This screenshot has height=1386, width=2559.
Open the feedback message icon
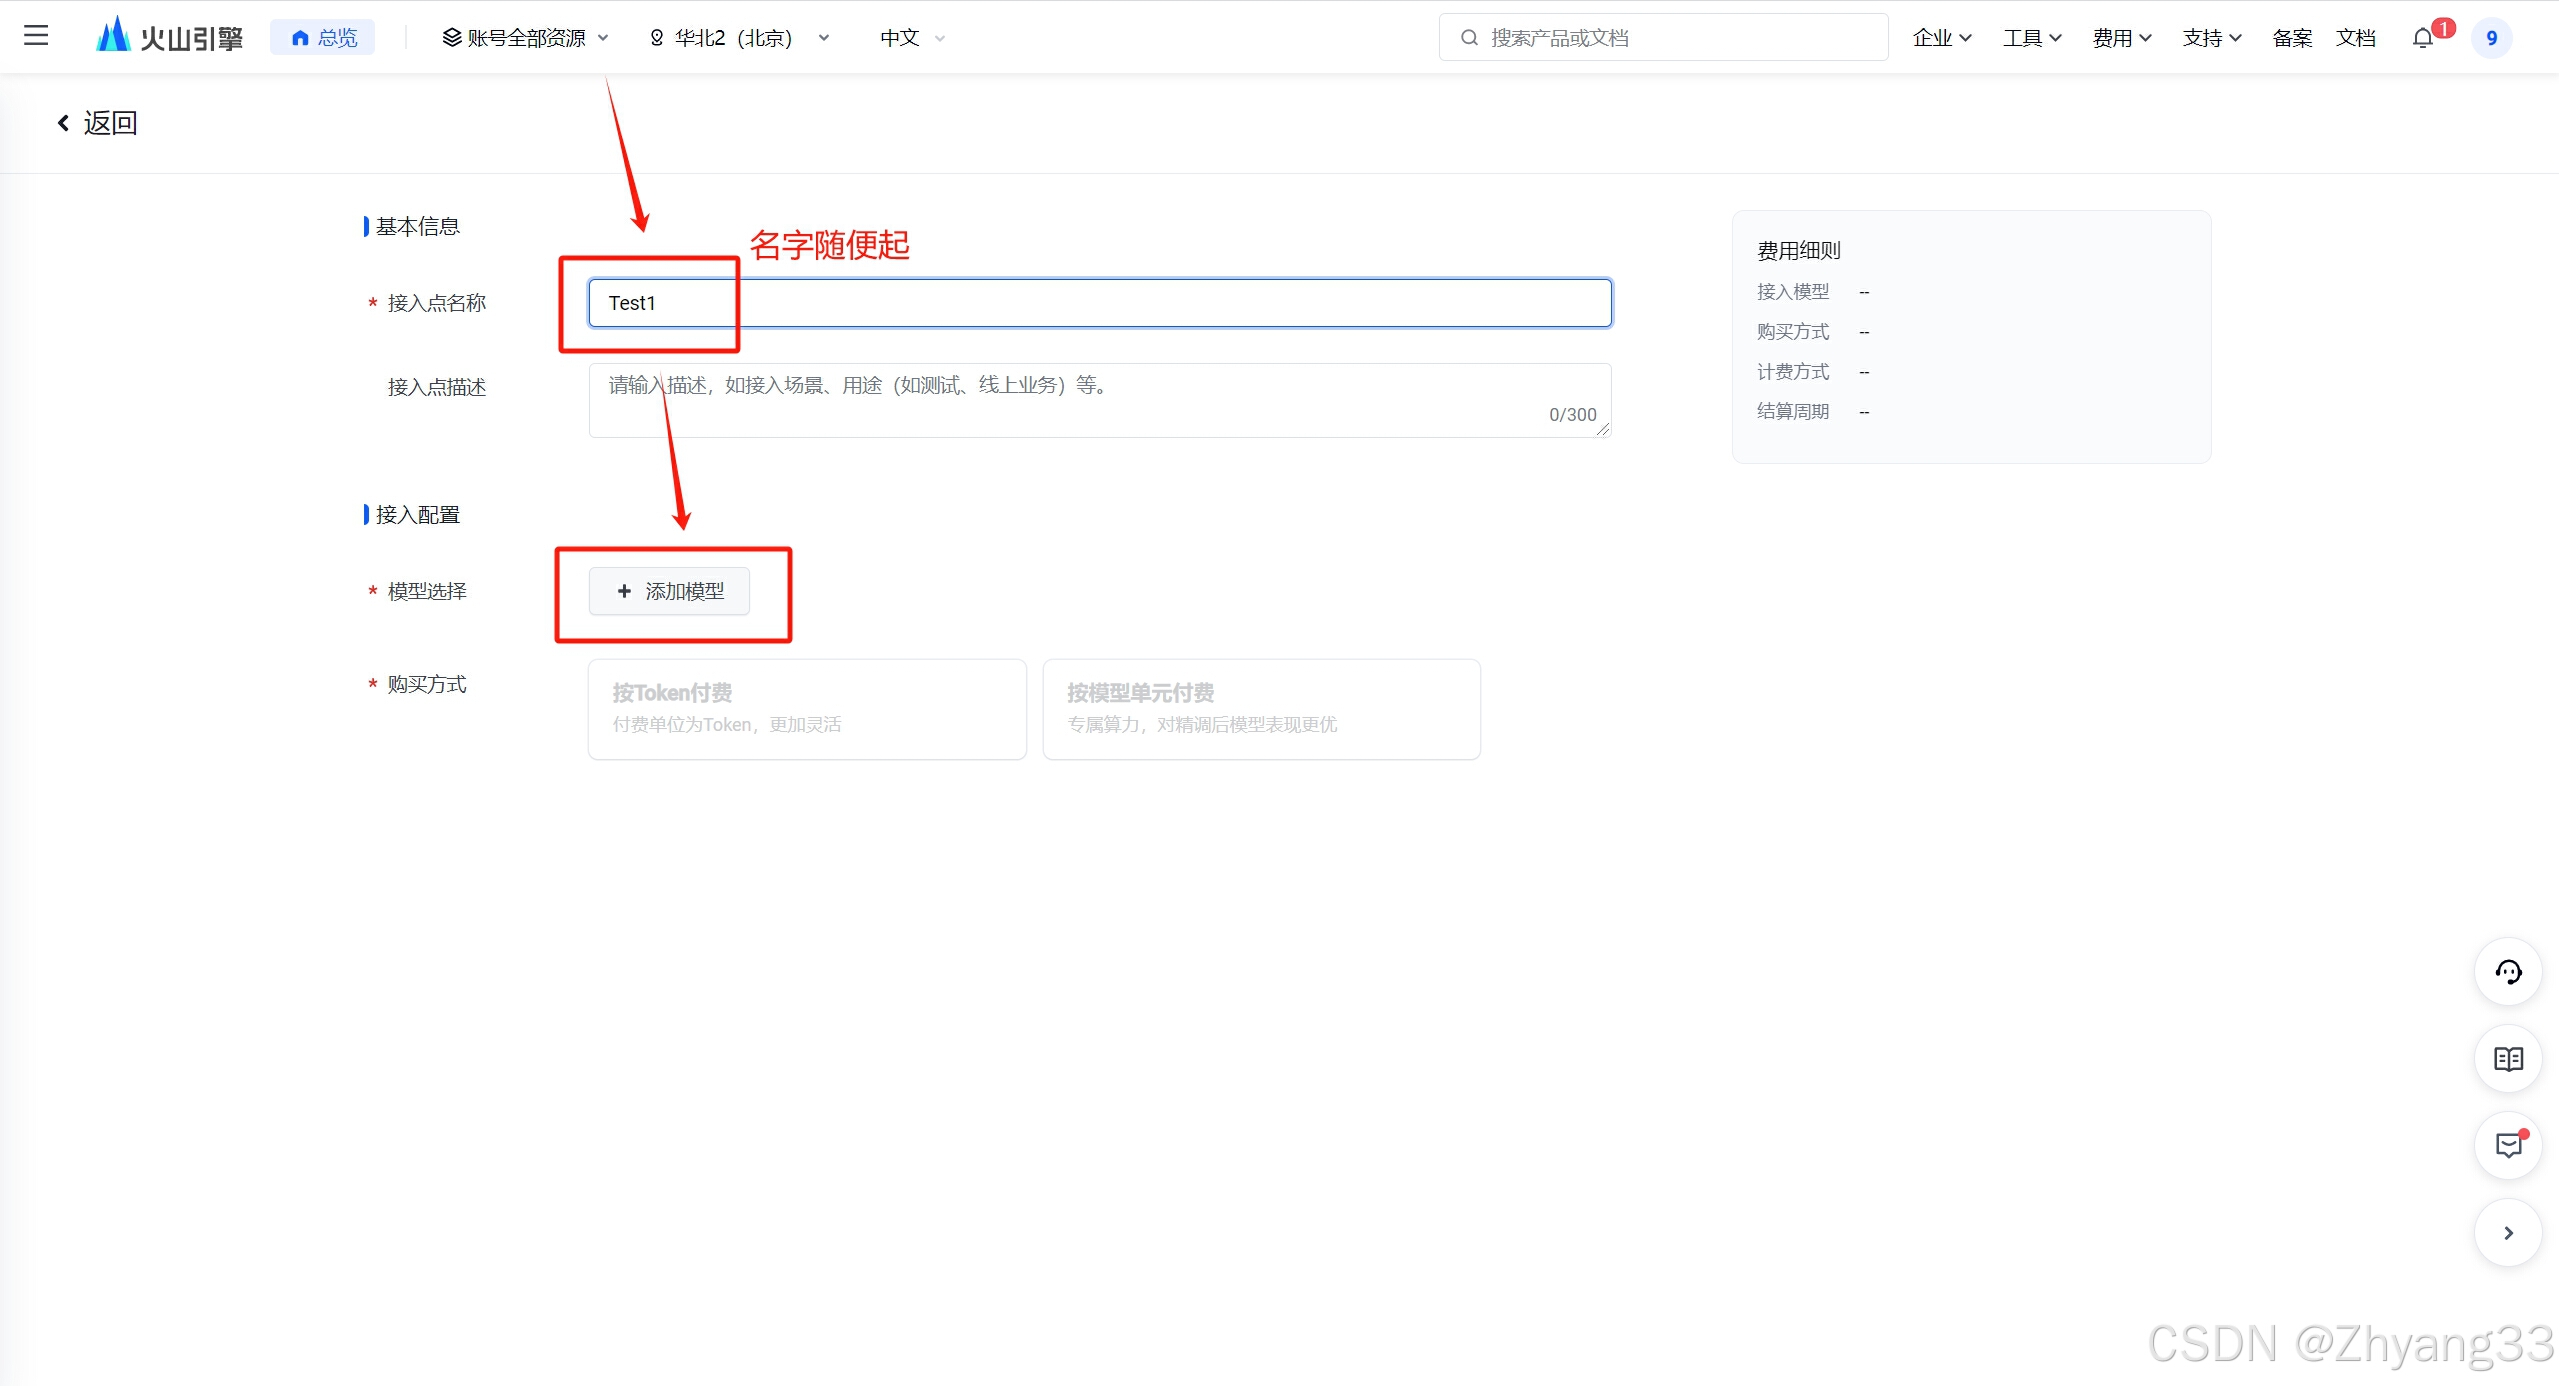[2507, 1146]
